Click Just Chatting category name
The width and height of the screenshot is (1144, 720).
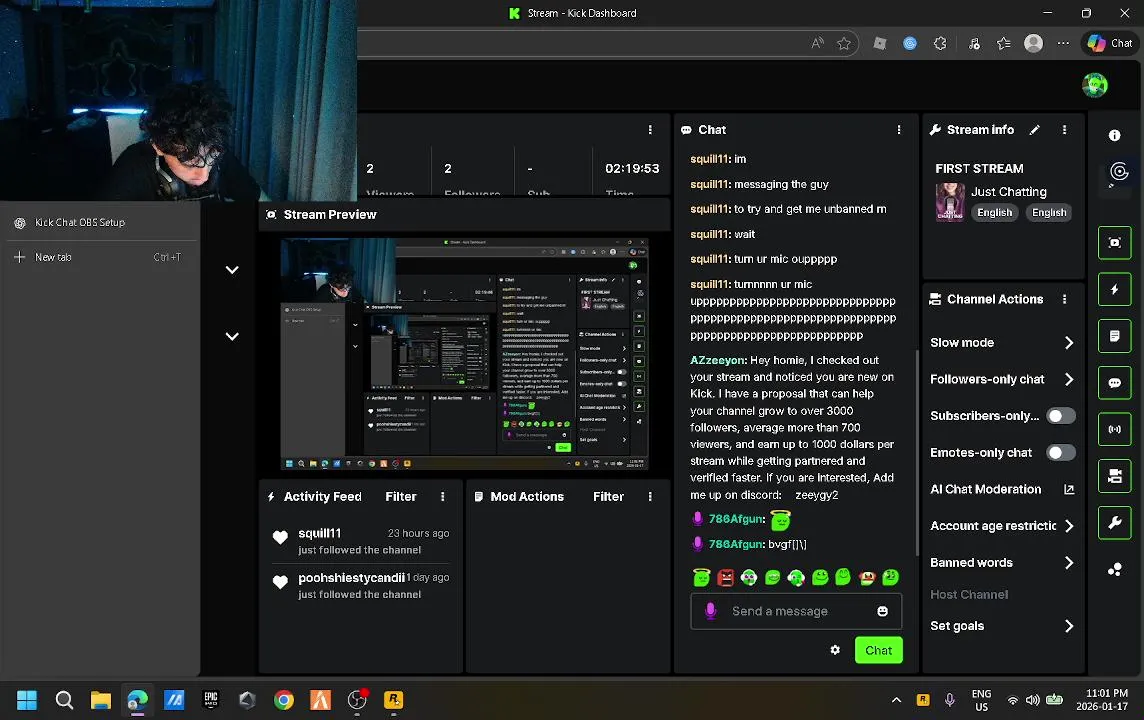pos(1008,192)
